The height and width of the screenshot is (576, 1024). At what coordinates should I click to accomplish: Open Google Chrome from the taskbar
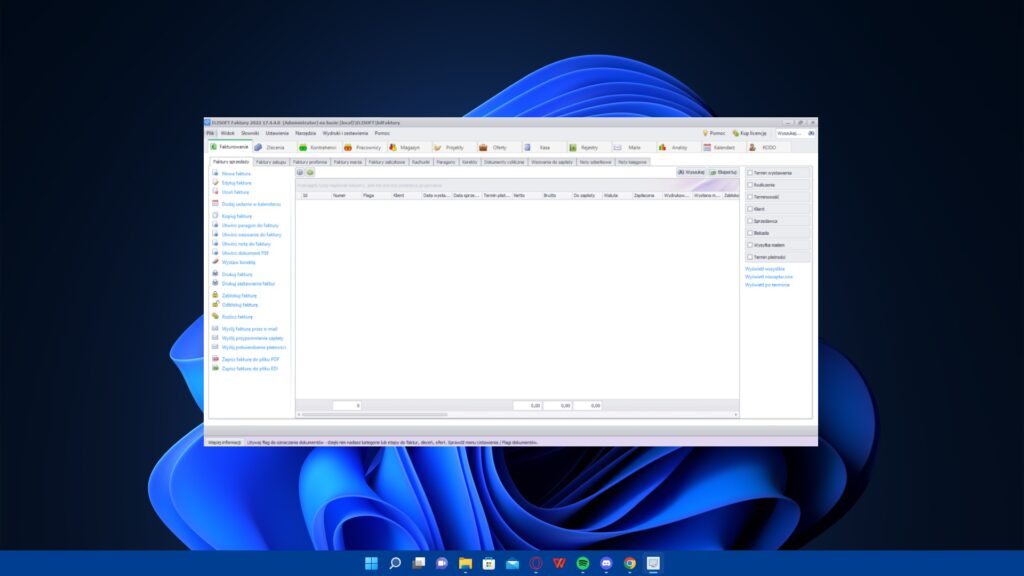(630, 563)
